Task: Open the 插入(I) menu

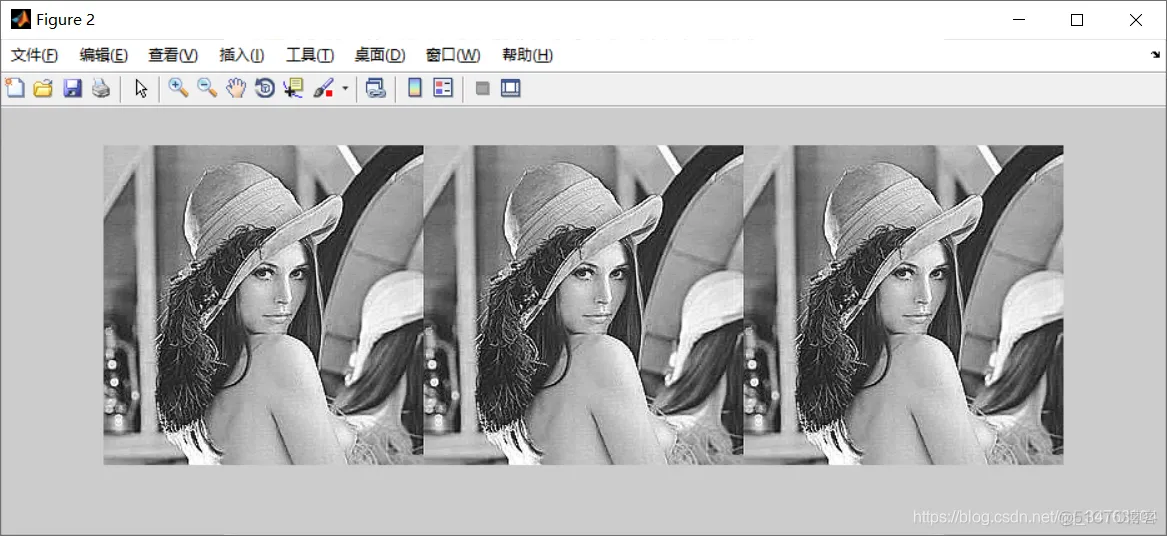Action: (241, 55)
